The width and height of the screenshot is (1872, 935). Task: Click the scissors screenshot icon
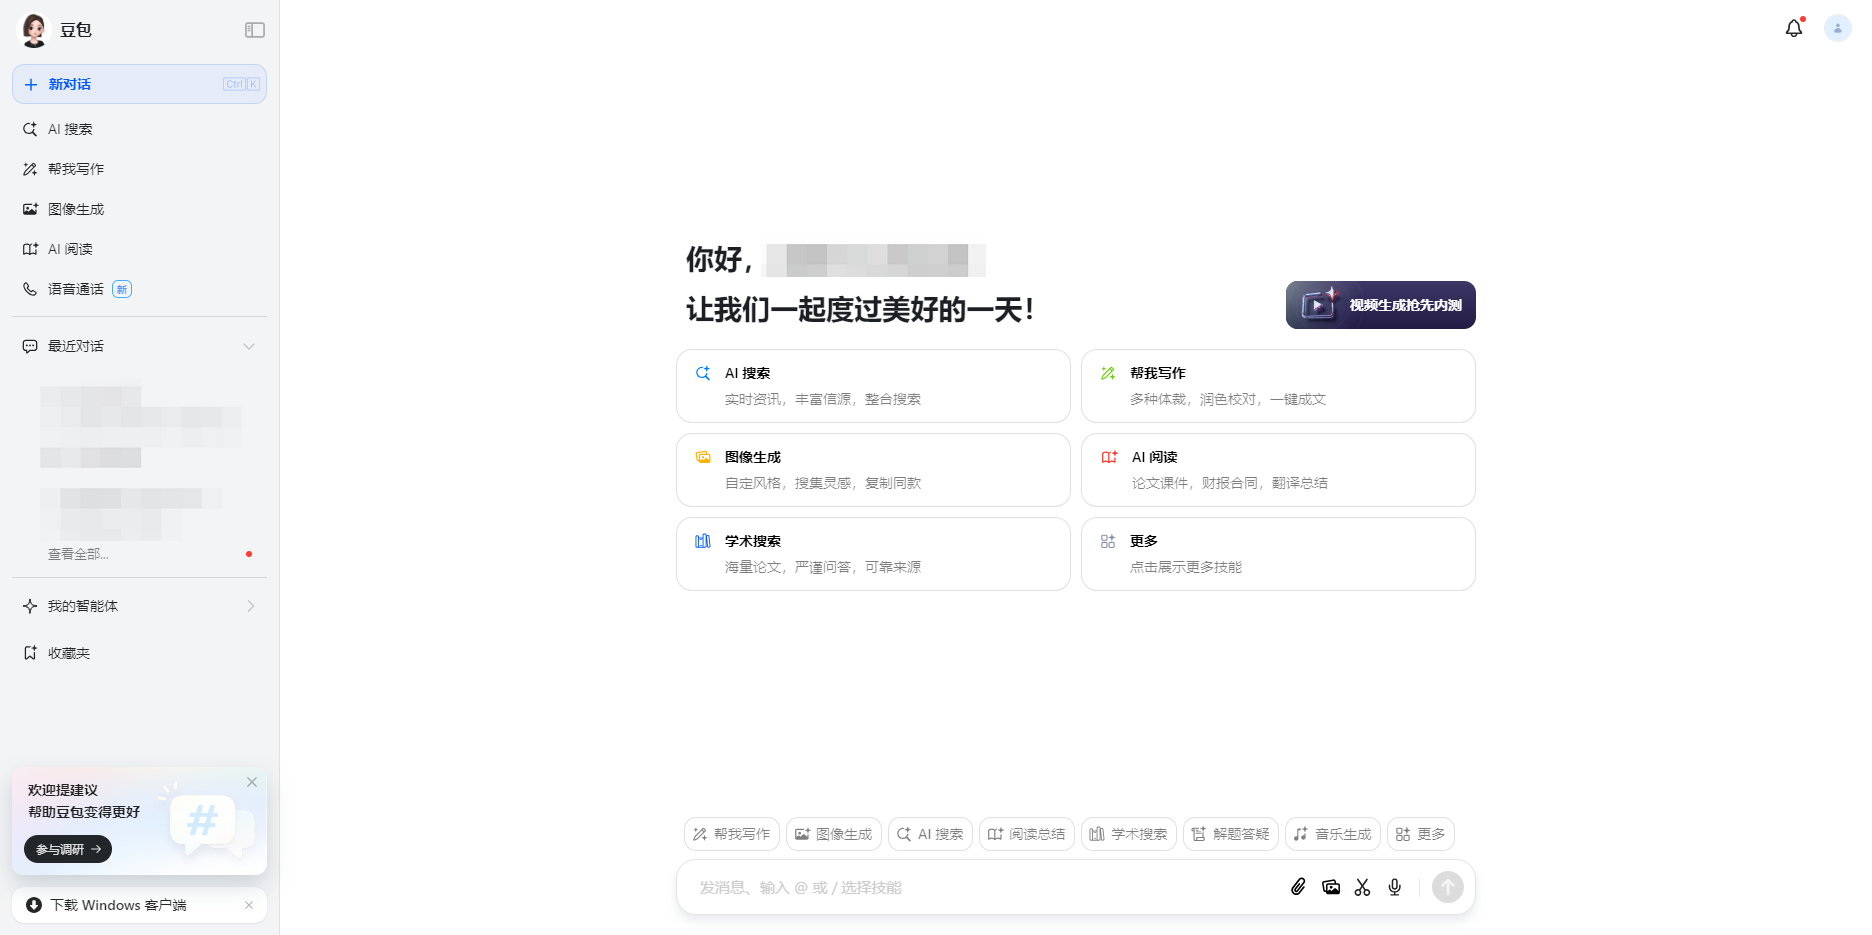click(x=1362, y=887)
